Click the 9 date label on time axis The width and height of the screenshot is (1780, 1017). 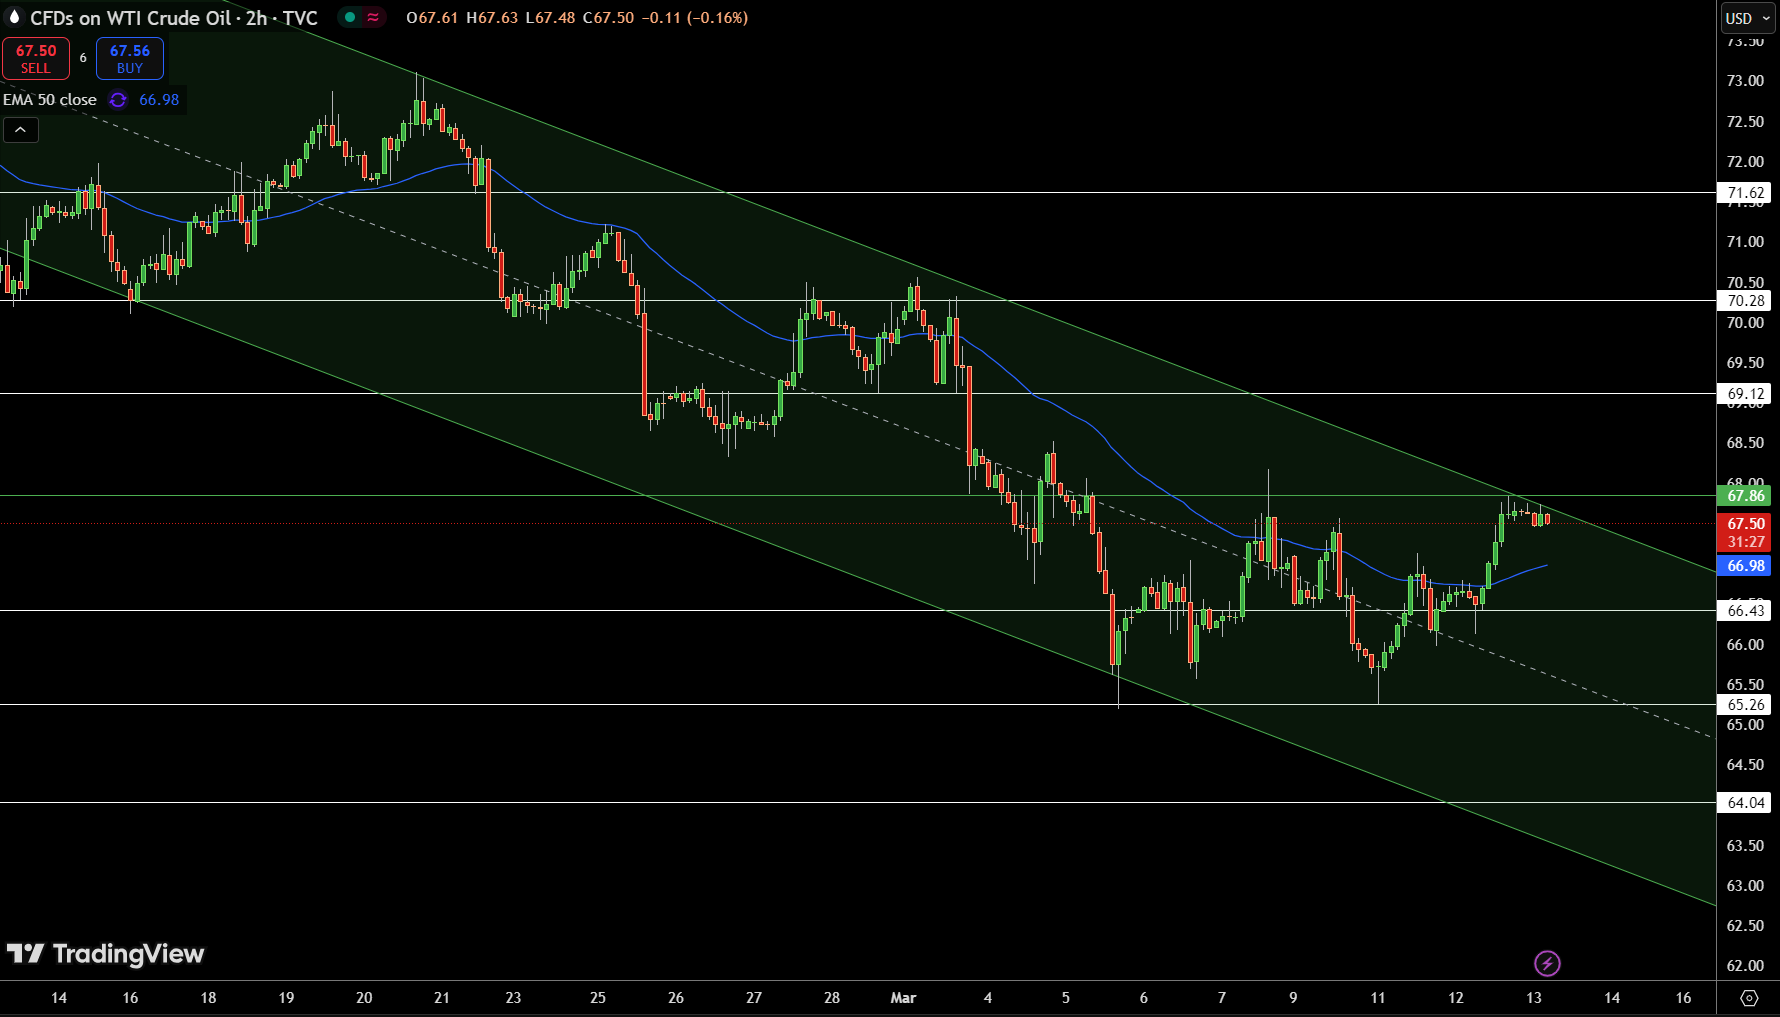point(1293,998)
